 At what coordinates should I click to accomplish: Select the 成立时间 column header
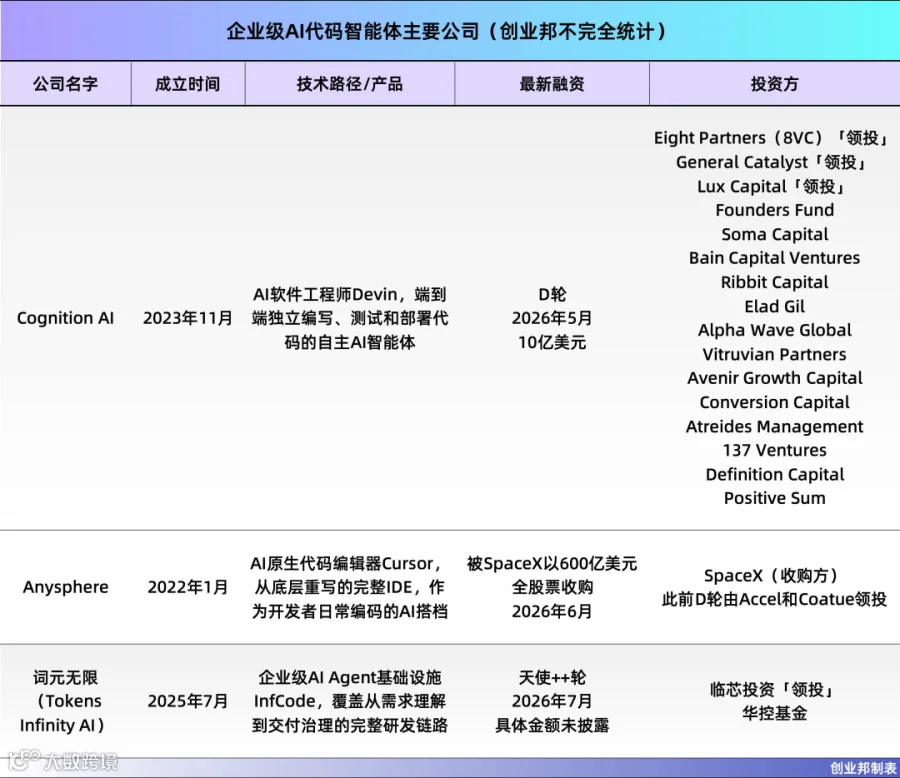point(188,84)
